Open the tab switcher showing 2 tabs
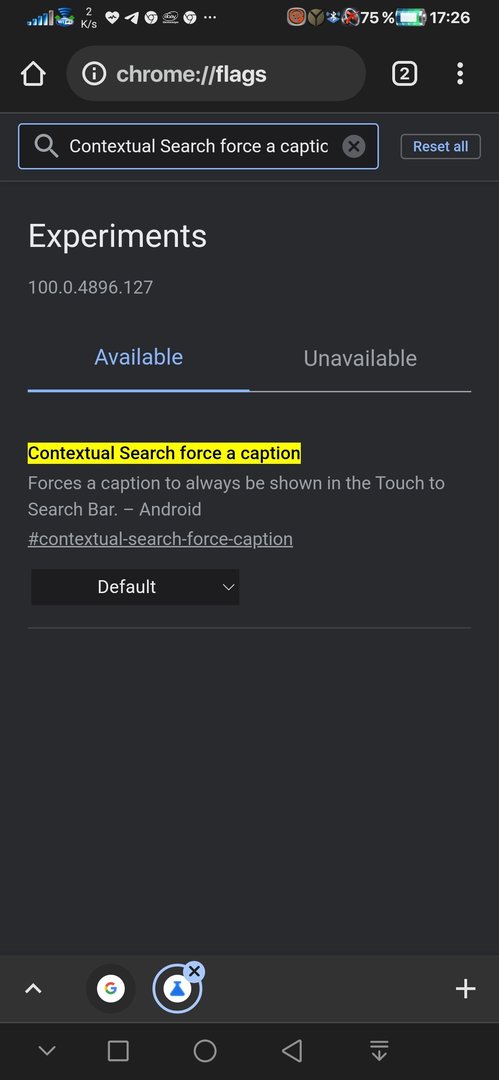This screenshot has height=1080, width=499. click(405, 74)
